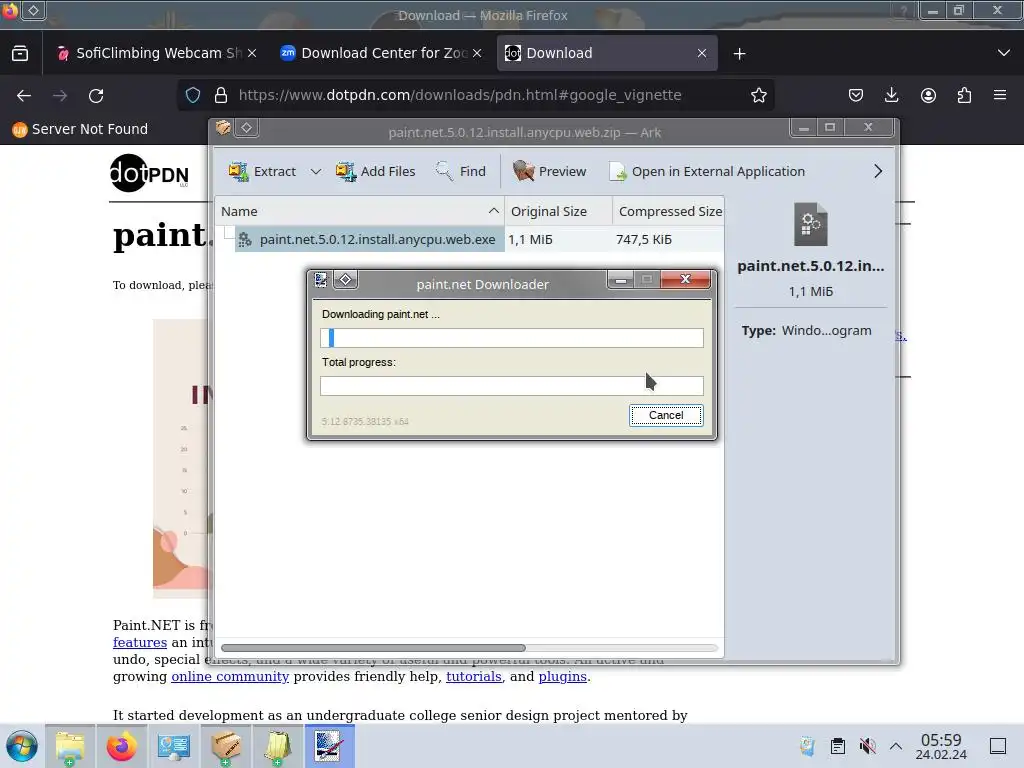Open the Firefox extensions icon
This screenshot has height=768, width=1024.
[x=964, y=95]
